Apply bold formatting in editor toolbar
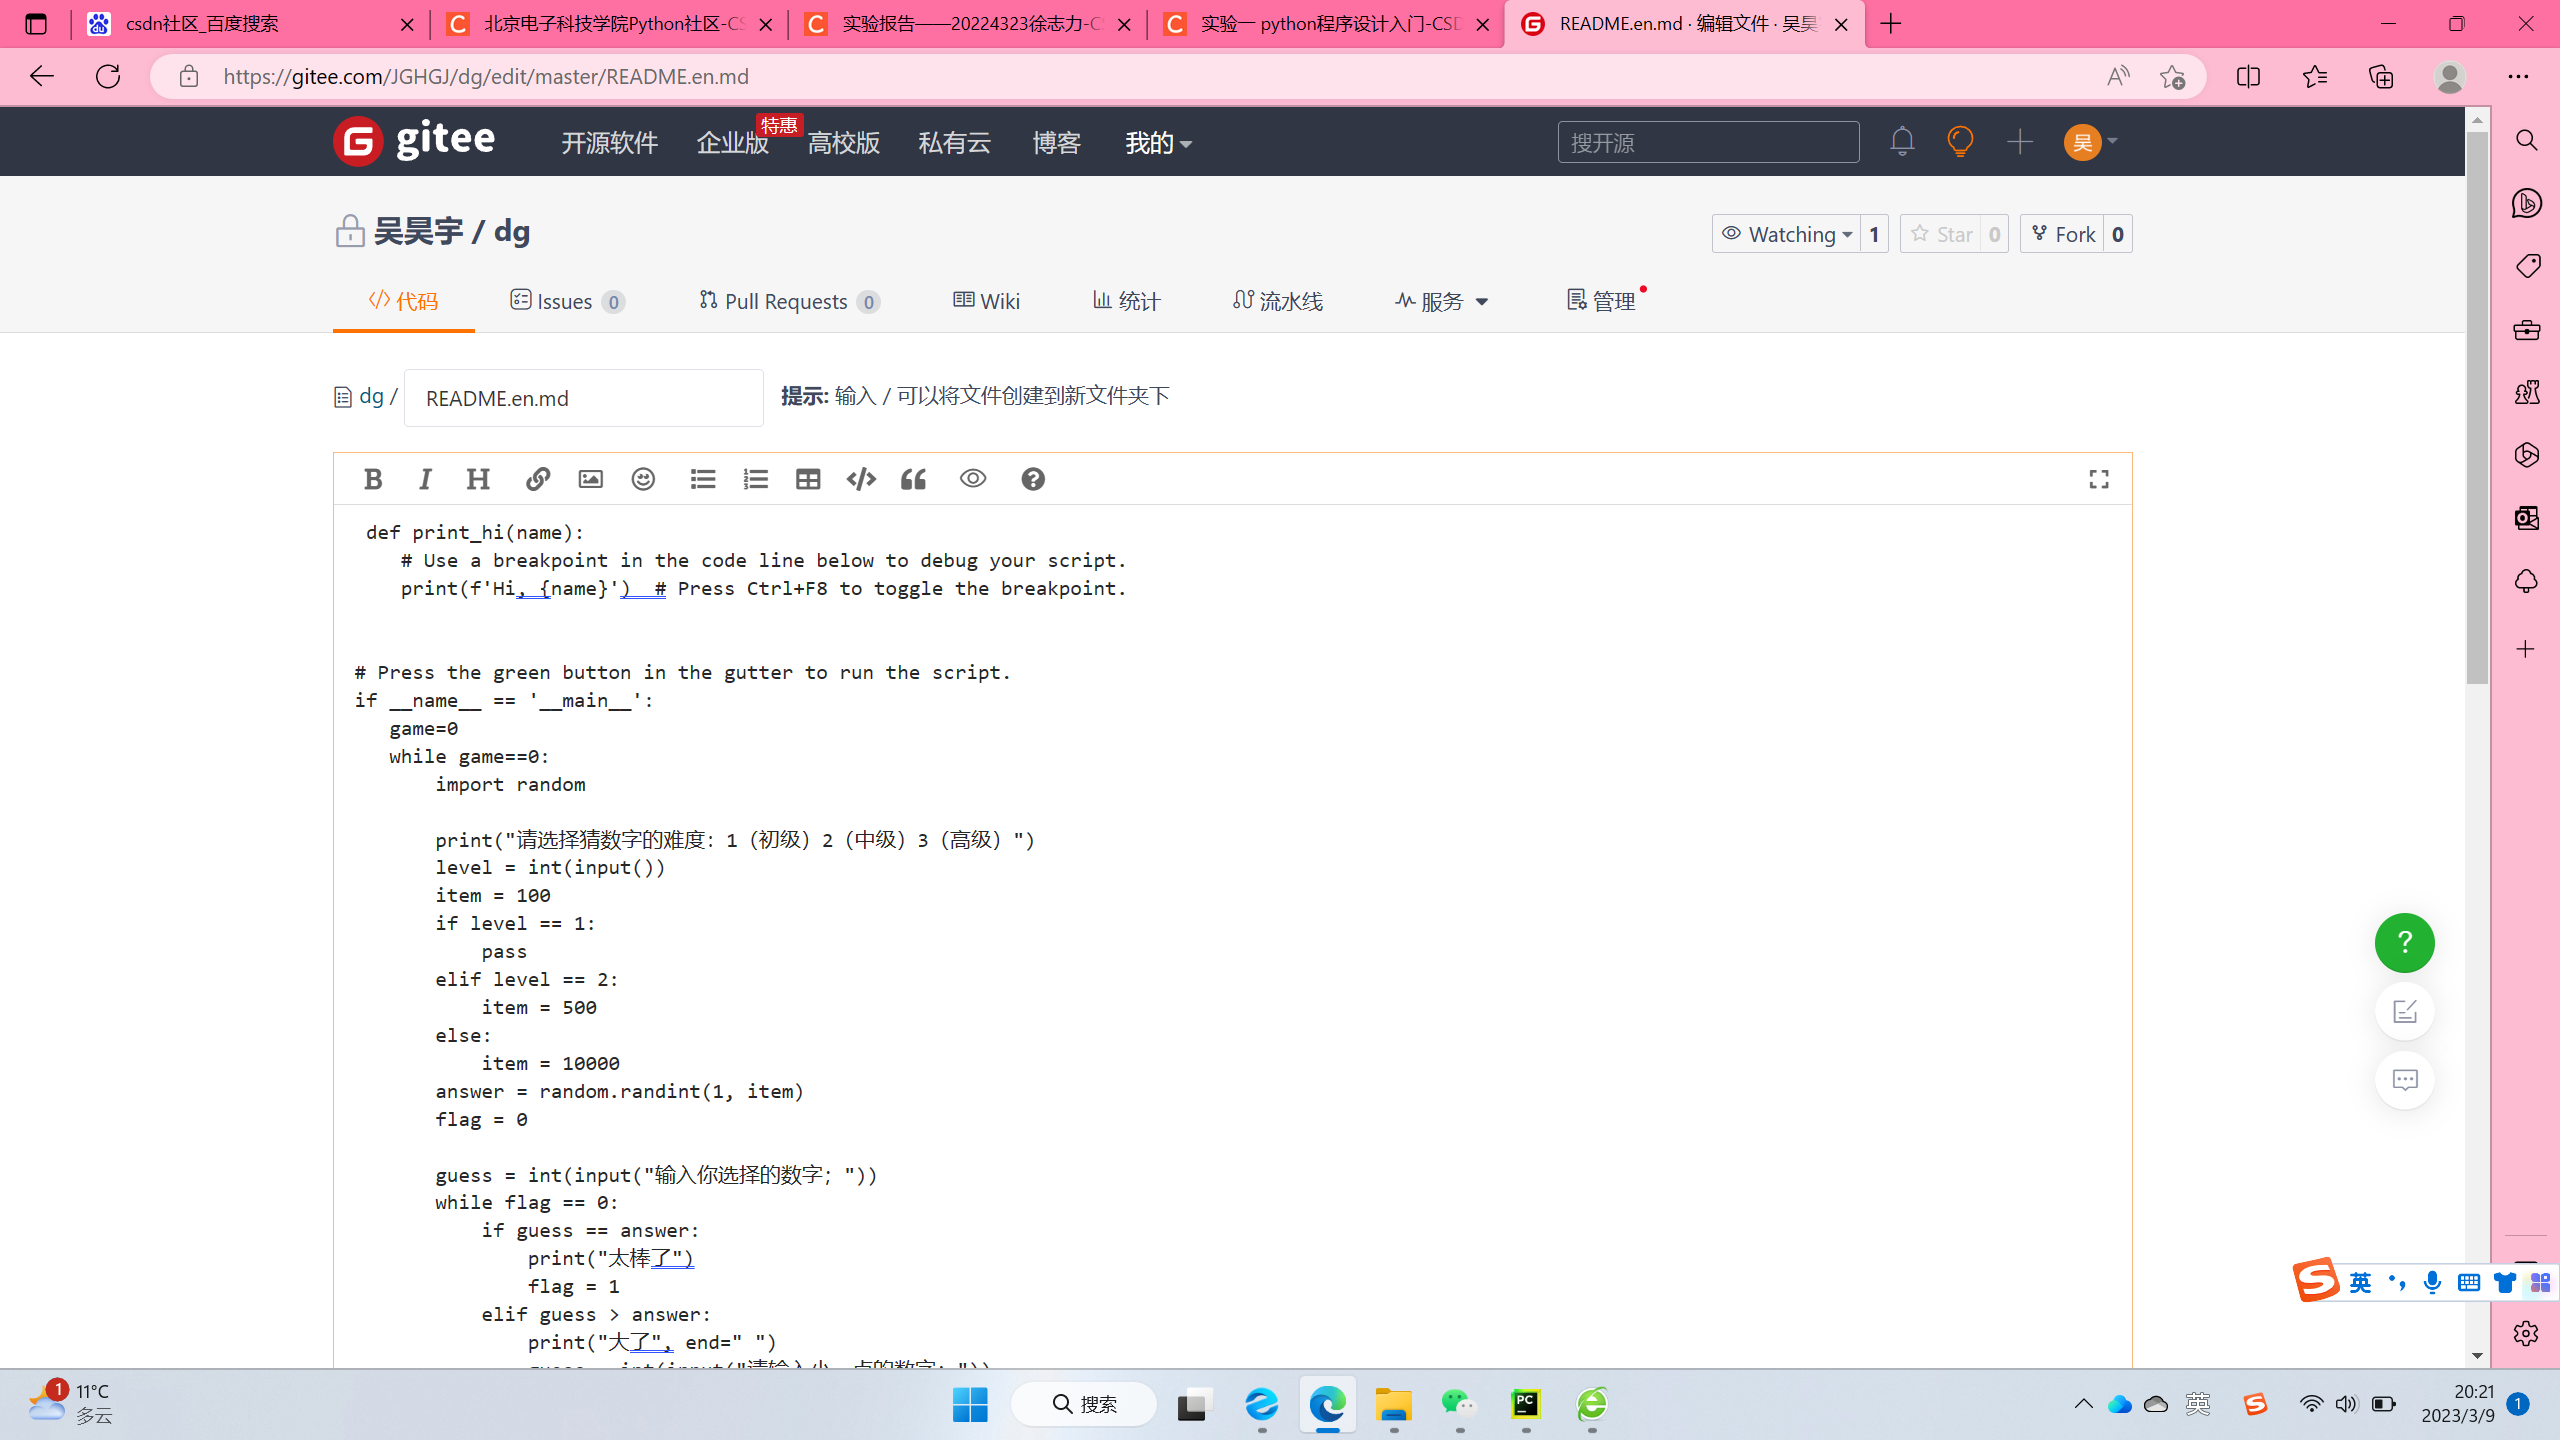 [373, 479]
